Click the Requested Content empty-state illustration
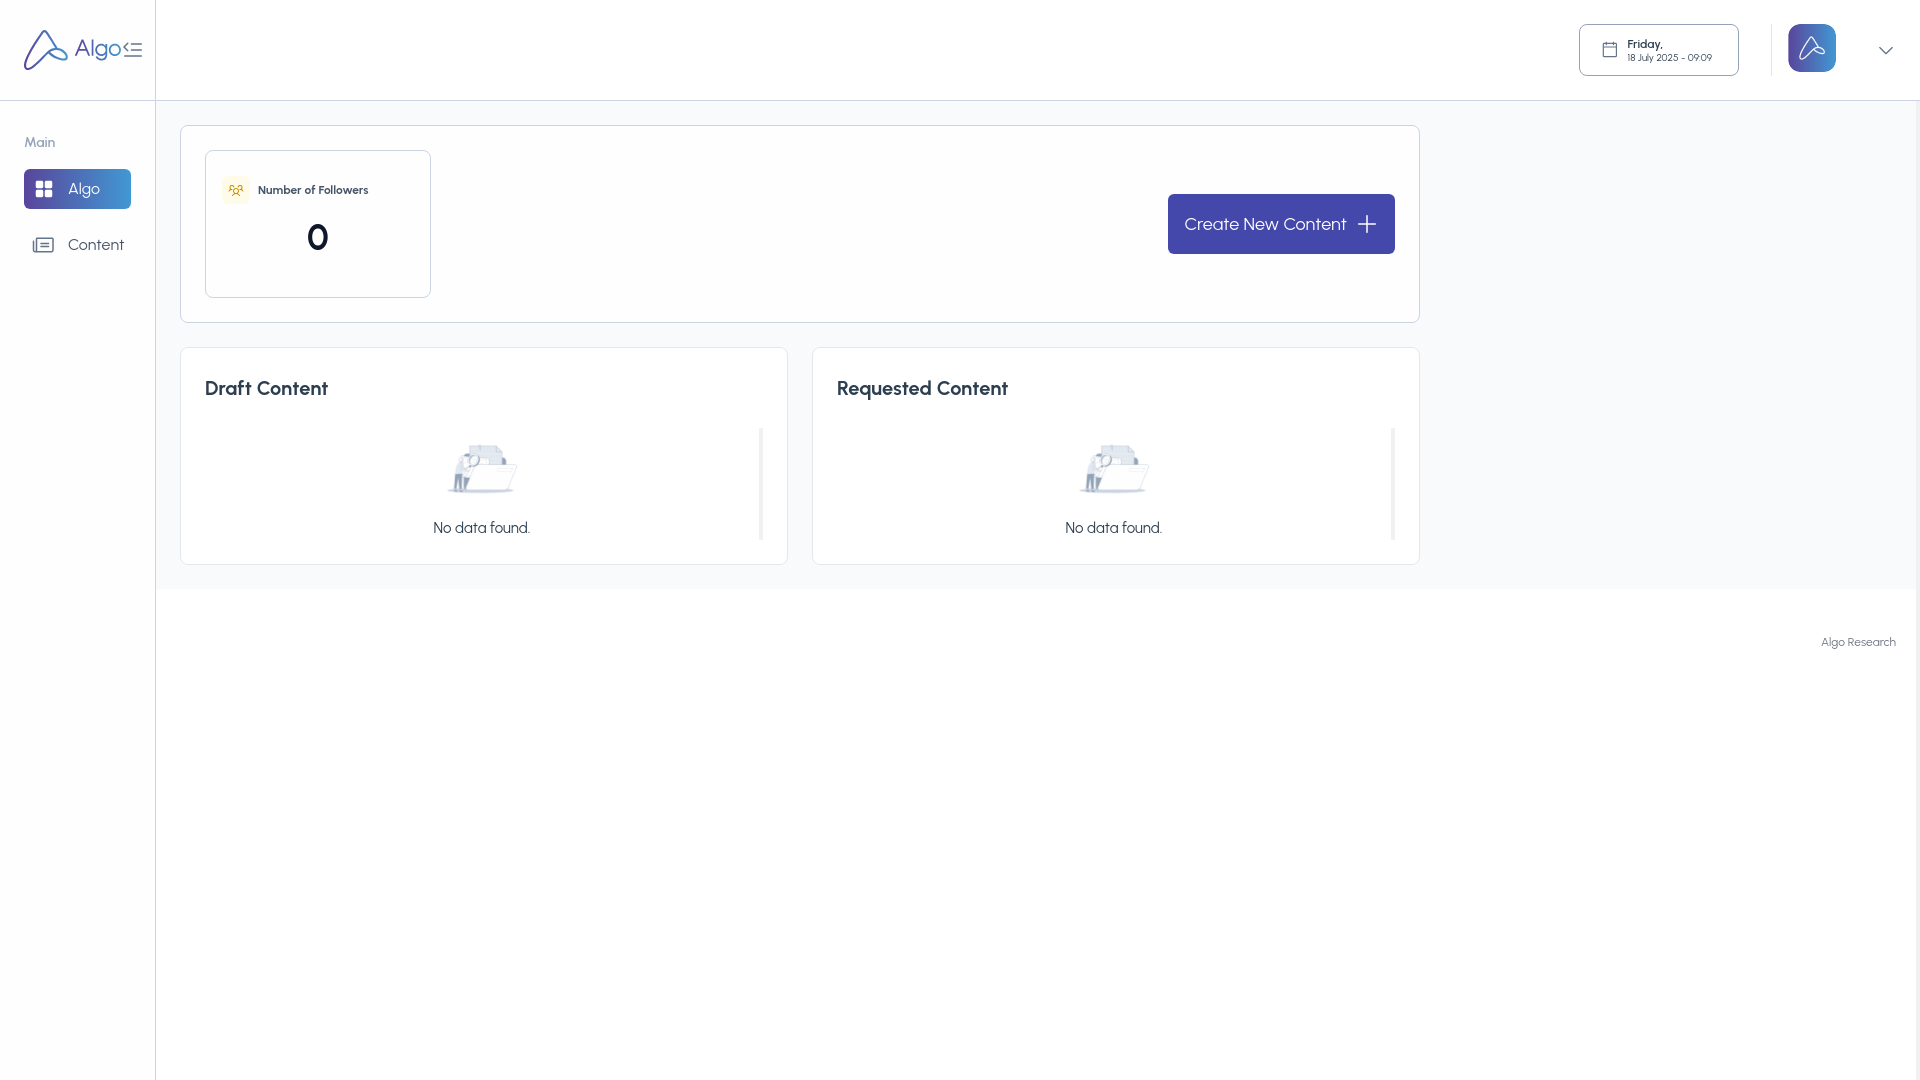 1114,469
